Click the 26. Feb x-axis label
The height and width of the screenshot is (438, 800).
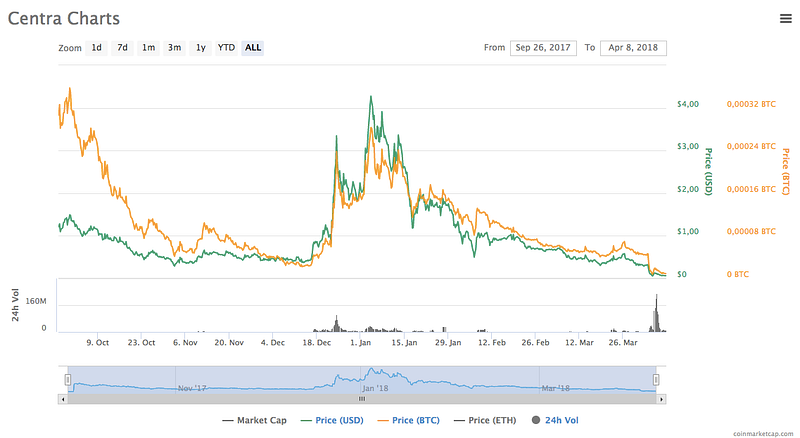[535, 343]
